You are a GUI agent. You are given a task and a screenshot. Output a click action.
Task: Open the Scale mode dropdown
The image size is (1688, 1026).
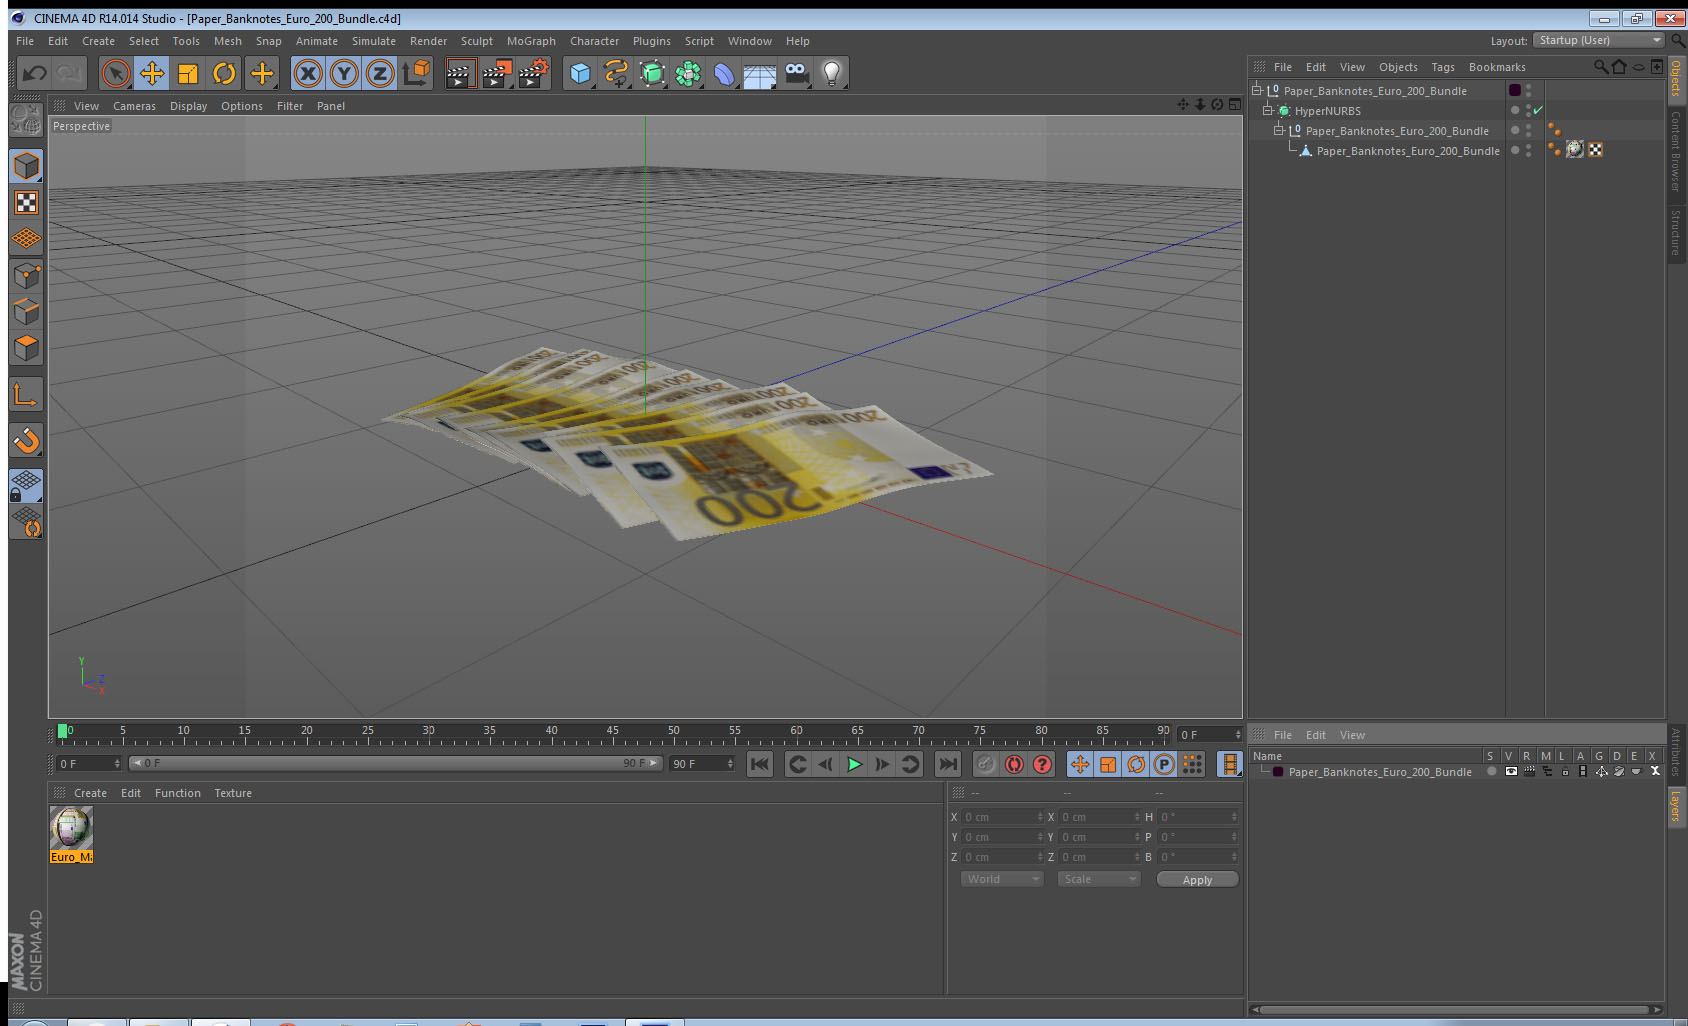(x=1099, y=879)
